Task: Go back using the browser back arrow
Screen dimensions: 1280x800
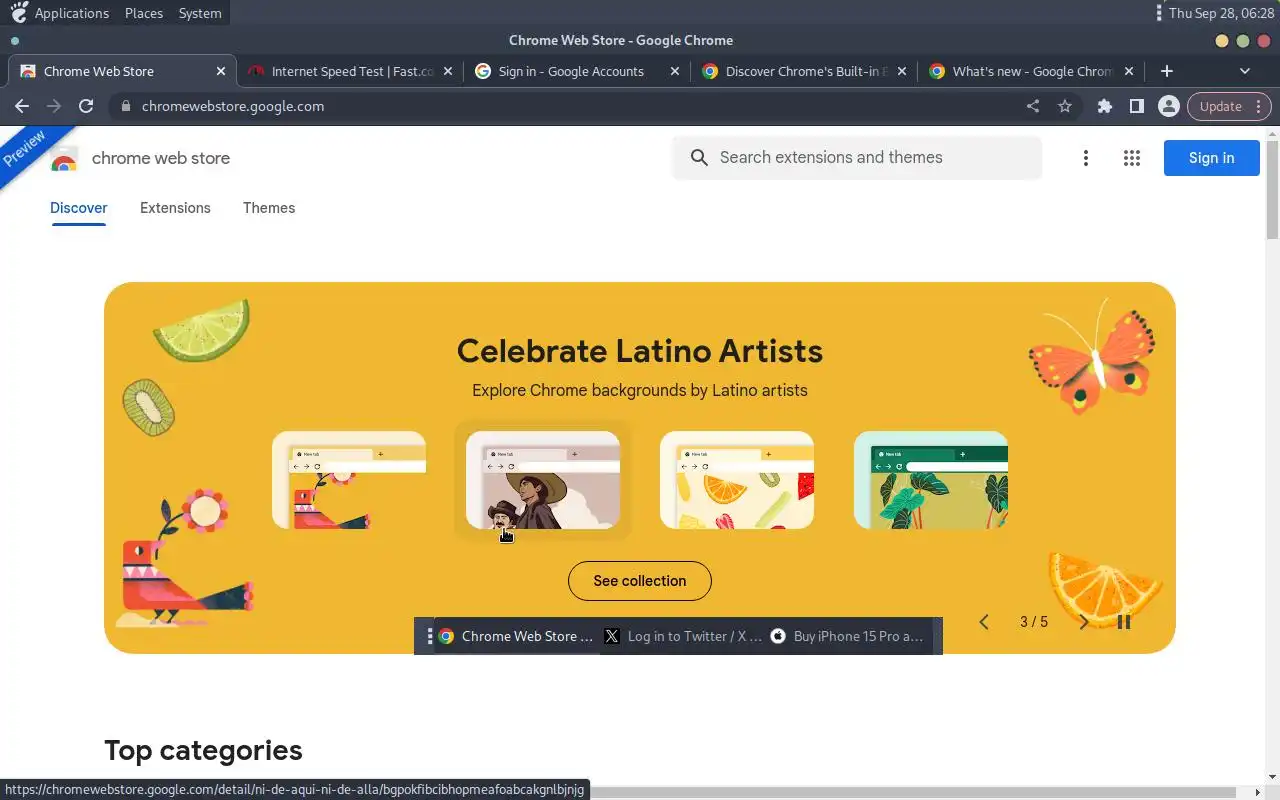Action: [x=22, y=106]
